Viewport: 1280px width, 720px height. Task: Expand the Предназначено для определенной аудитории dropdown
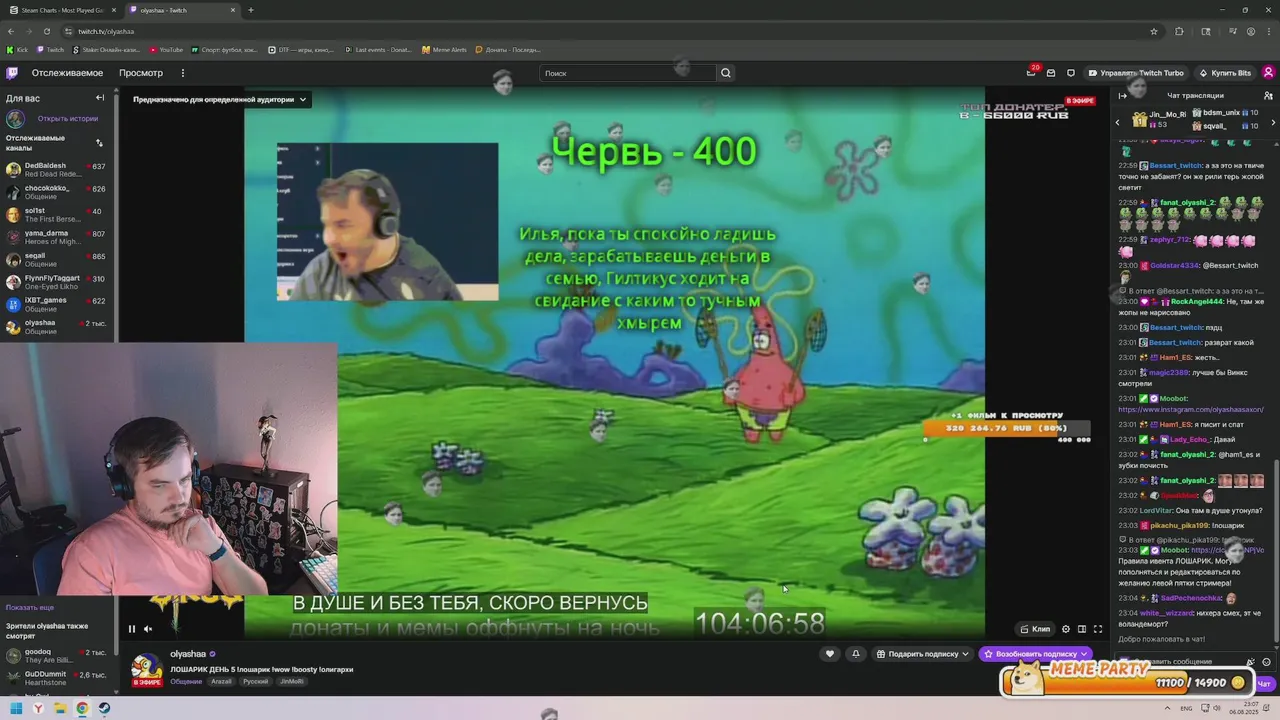219,99
